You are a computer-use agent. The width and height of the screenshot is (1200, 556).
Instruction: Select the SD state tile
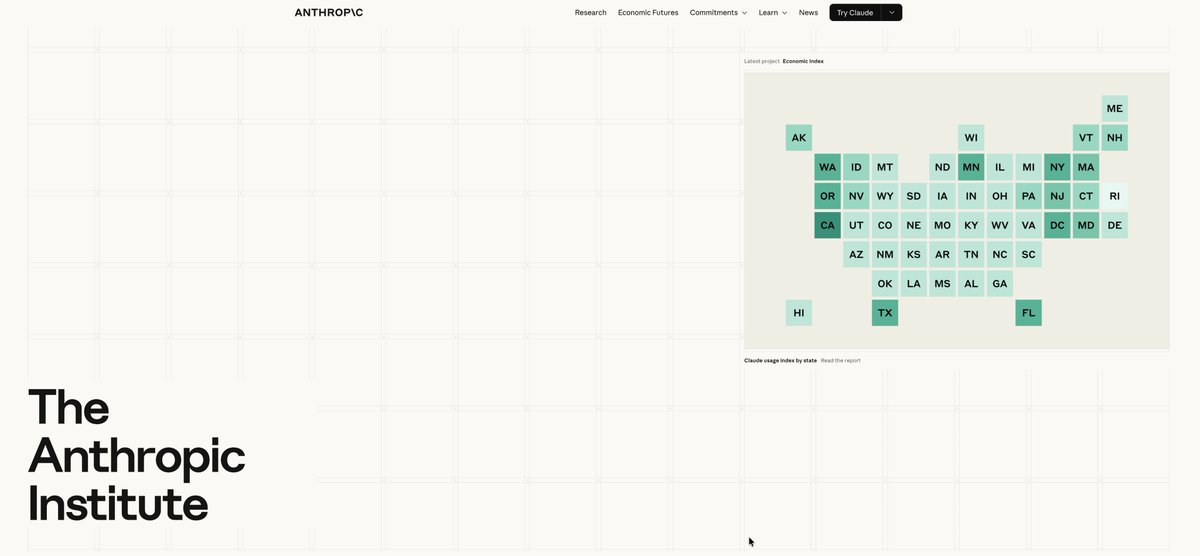click(x=914, y=196)
